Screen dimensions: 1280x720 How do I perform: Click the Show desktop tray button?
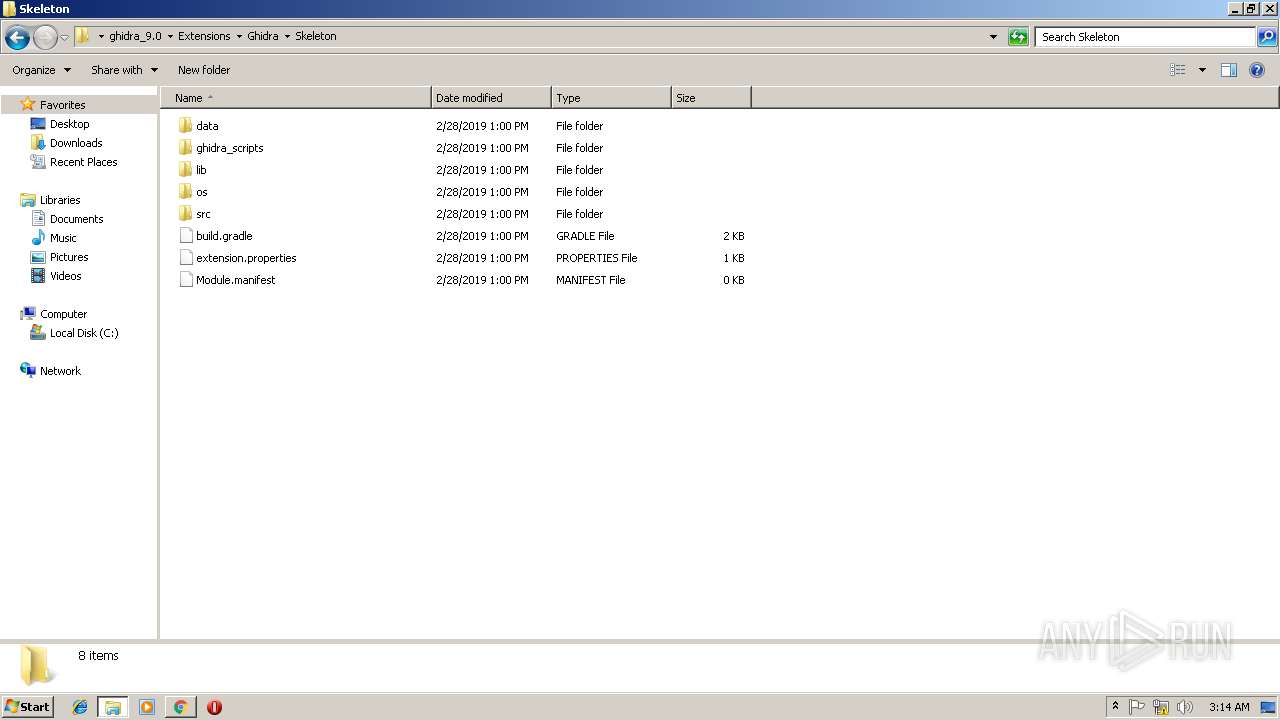coord(1267,707)
